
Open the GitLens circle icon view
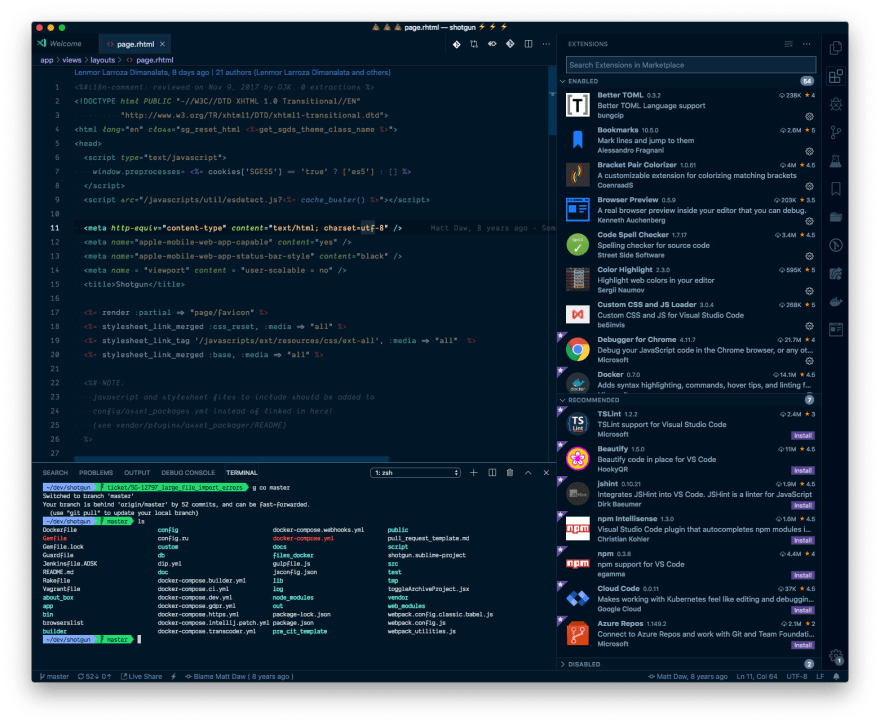836,245
